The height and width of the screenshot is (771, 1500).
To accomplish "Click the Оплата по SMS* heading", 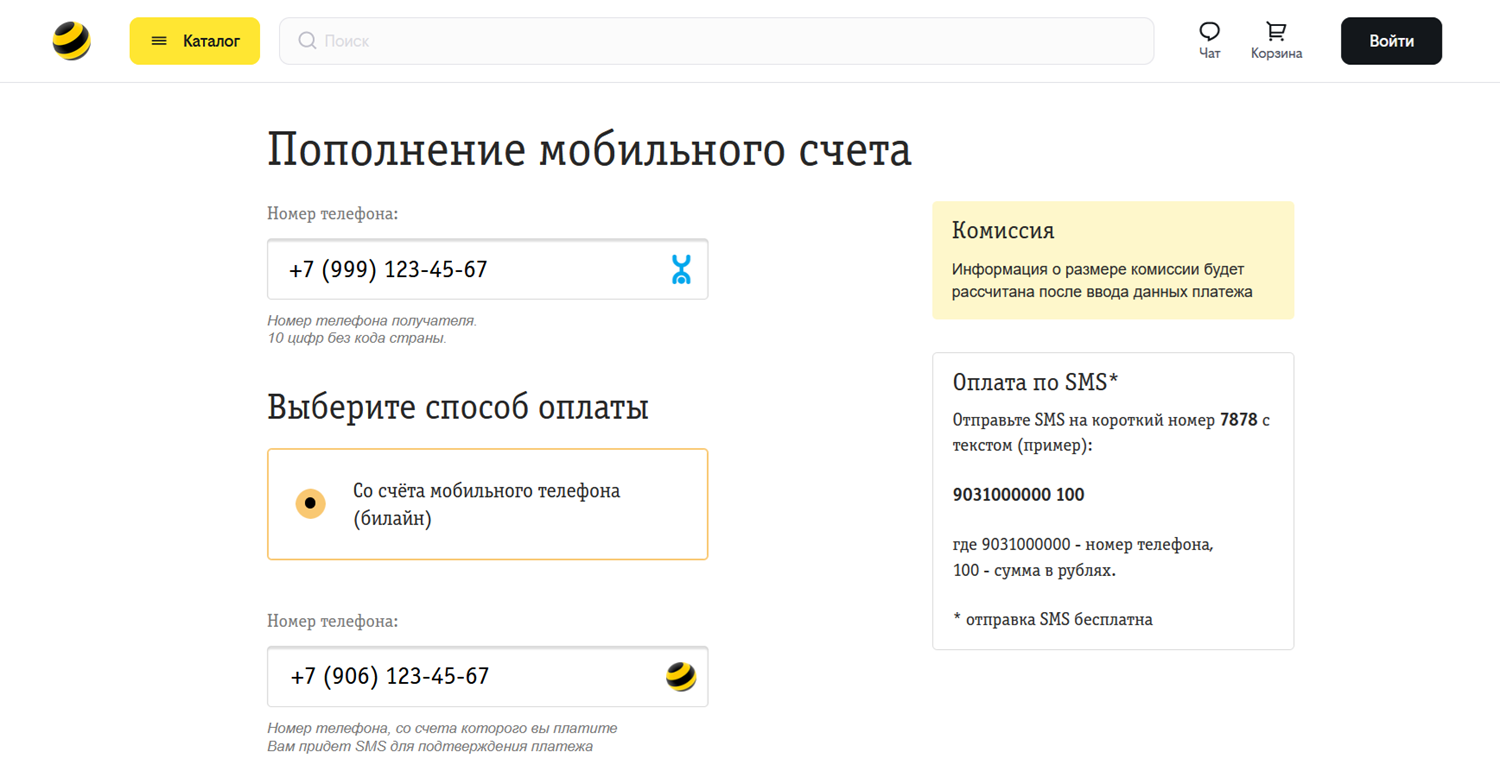I will pos(1035,382).
